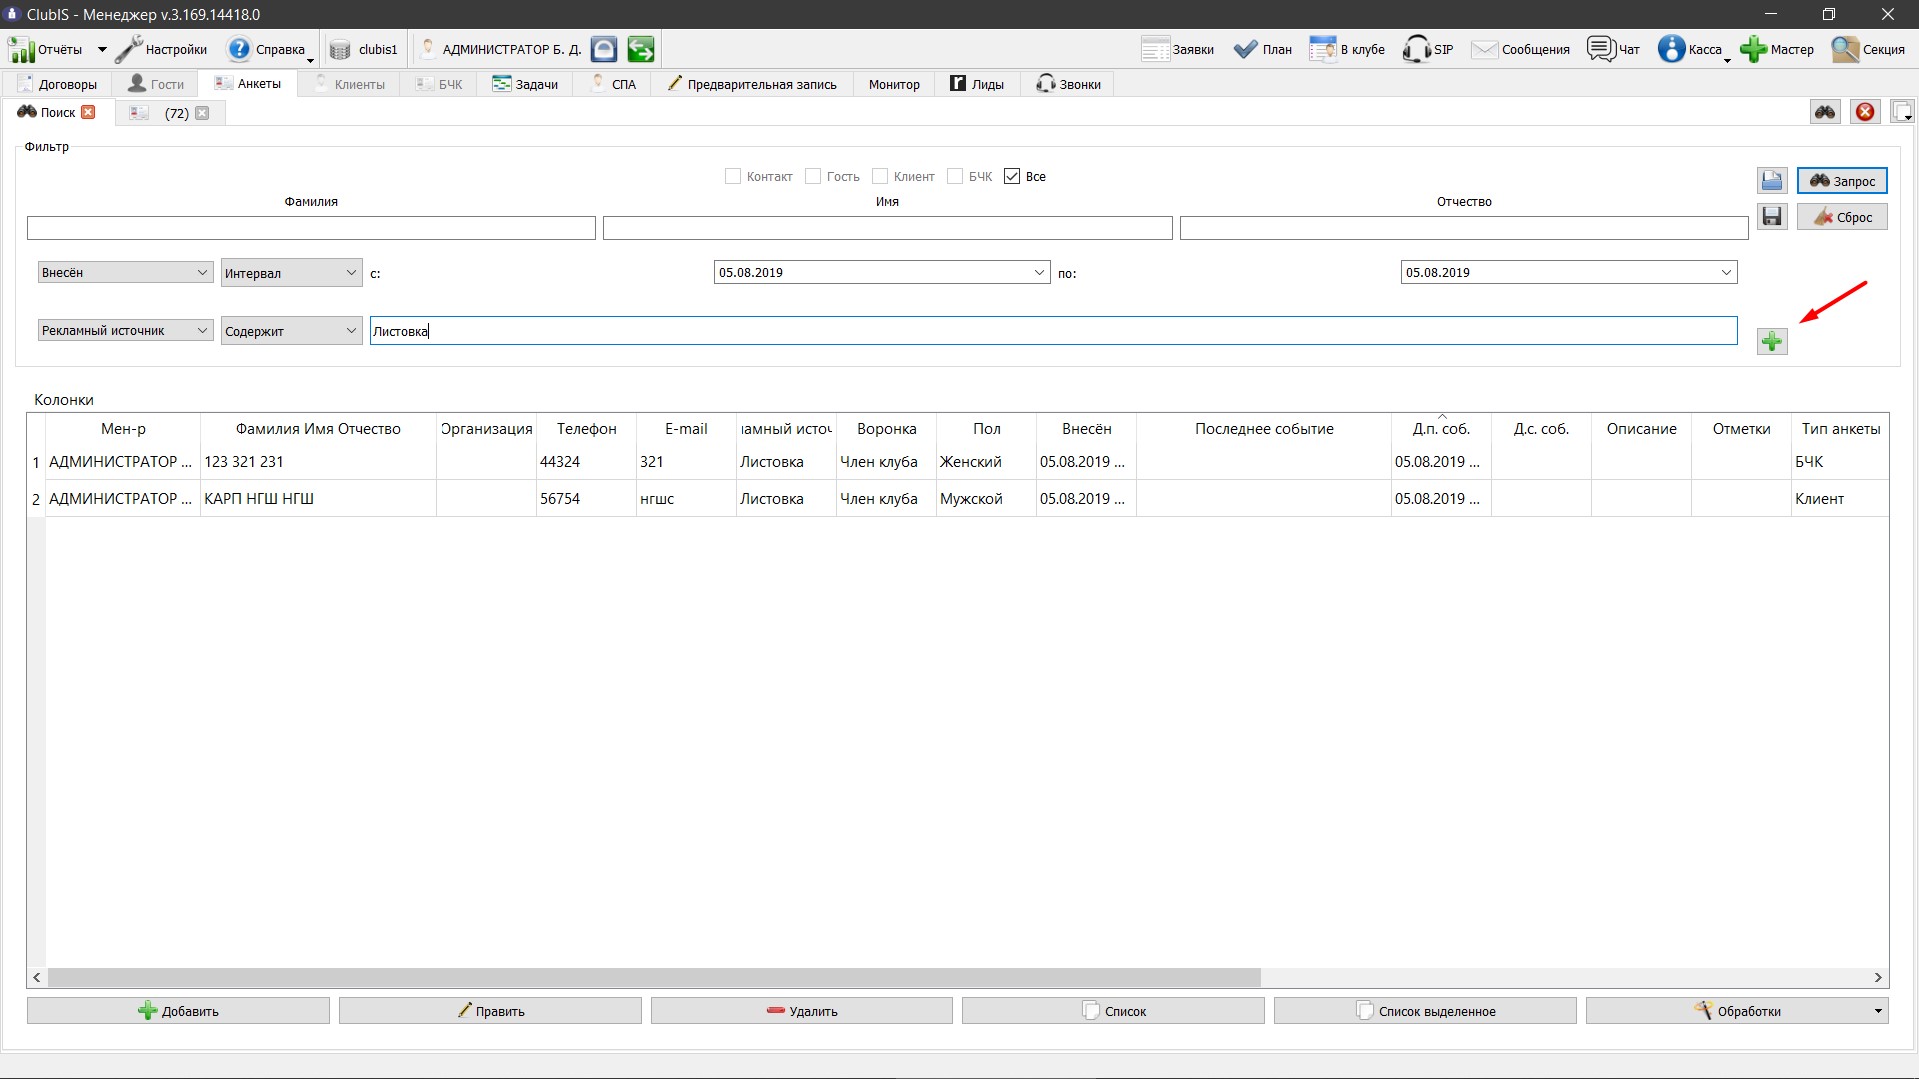The image size is (1919, 1079).
Task: Click the floppy disk save-filter icon
Action: pos(1772,217)
